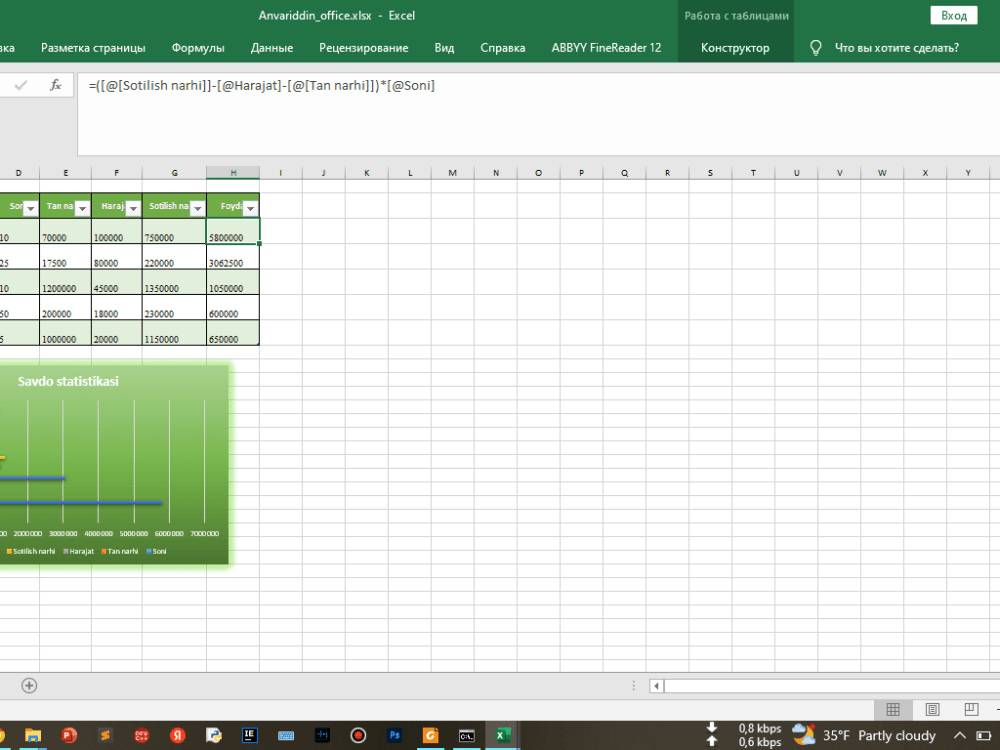Select cell with value 1350000
This screenshot has width=1000, height=750.
point(174,282)
